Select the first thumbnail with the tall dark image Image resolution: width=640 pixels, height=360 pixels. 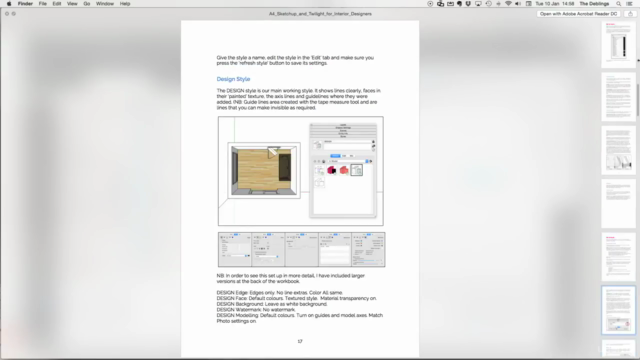click(618, 44)
